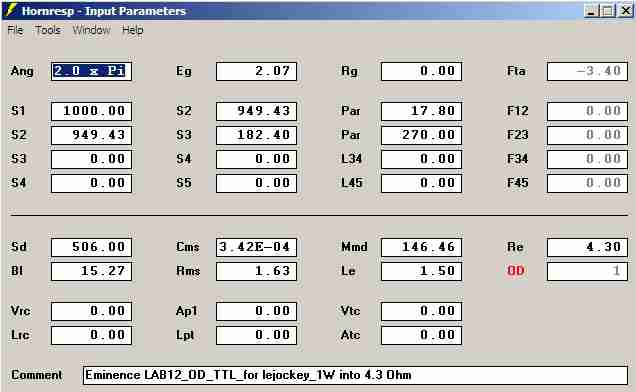Click the Re field with 4.30
Image resolution: width=636 pixels, height=392 pixels.
coord(587,247)
